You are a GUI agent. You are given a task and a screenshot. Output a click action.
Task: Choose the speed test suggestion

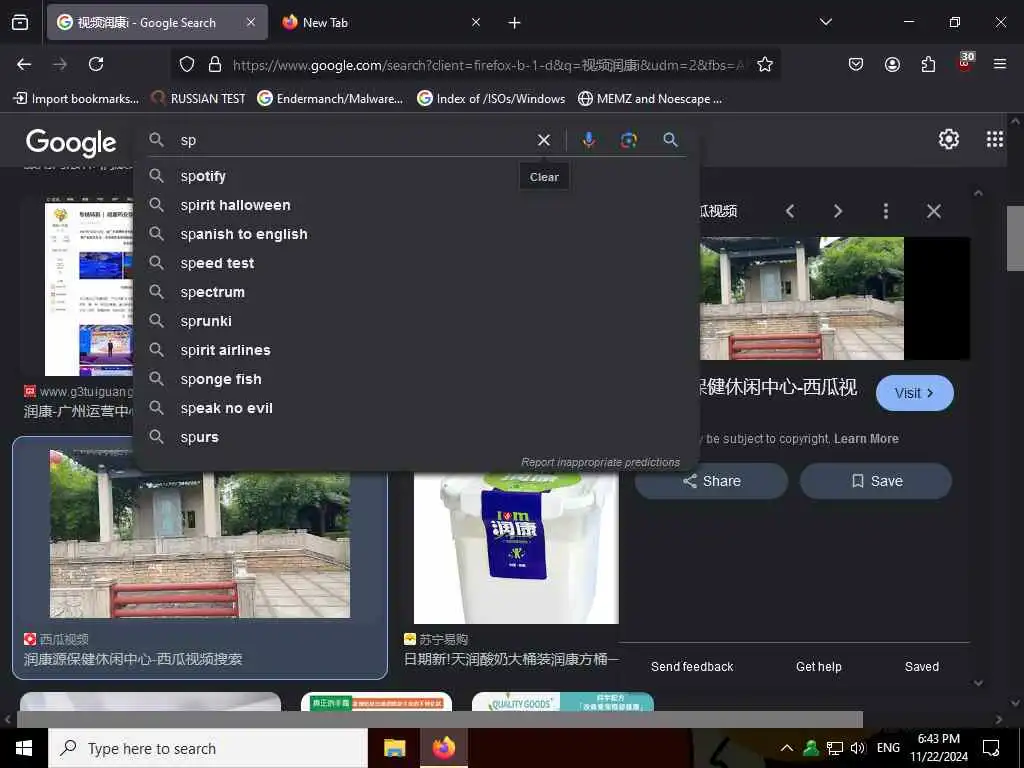pos(417,263)
